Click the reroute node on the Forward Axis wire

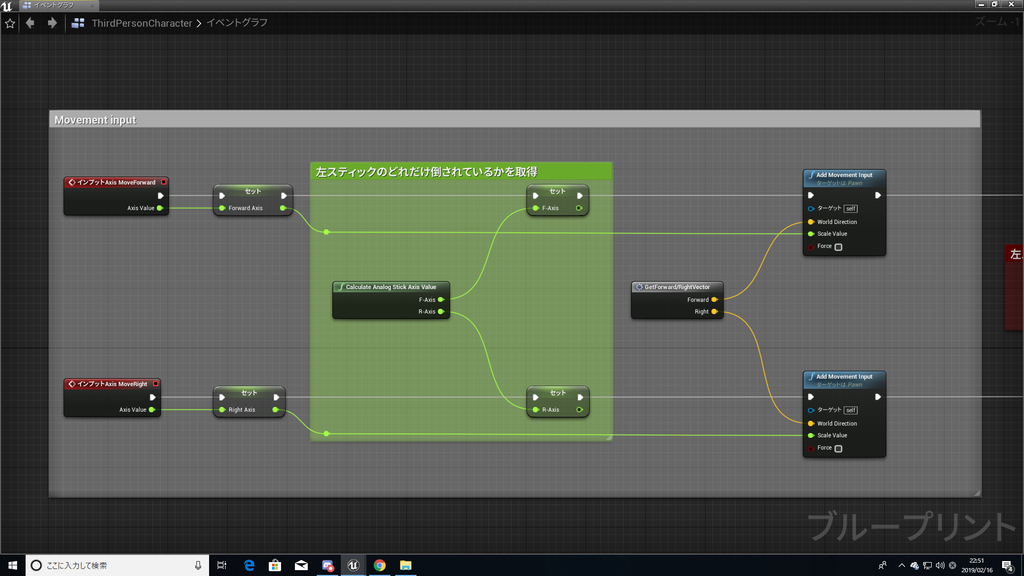327,232
